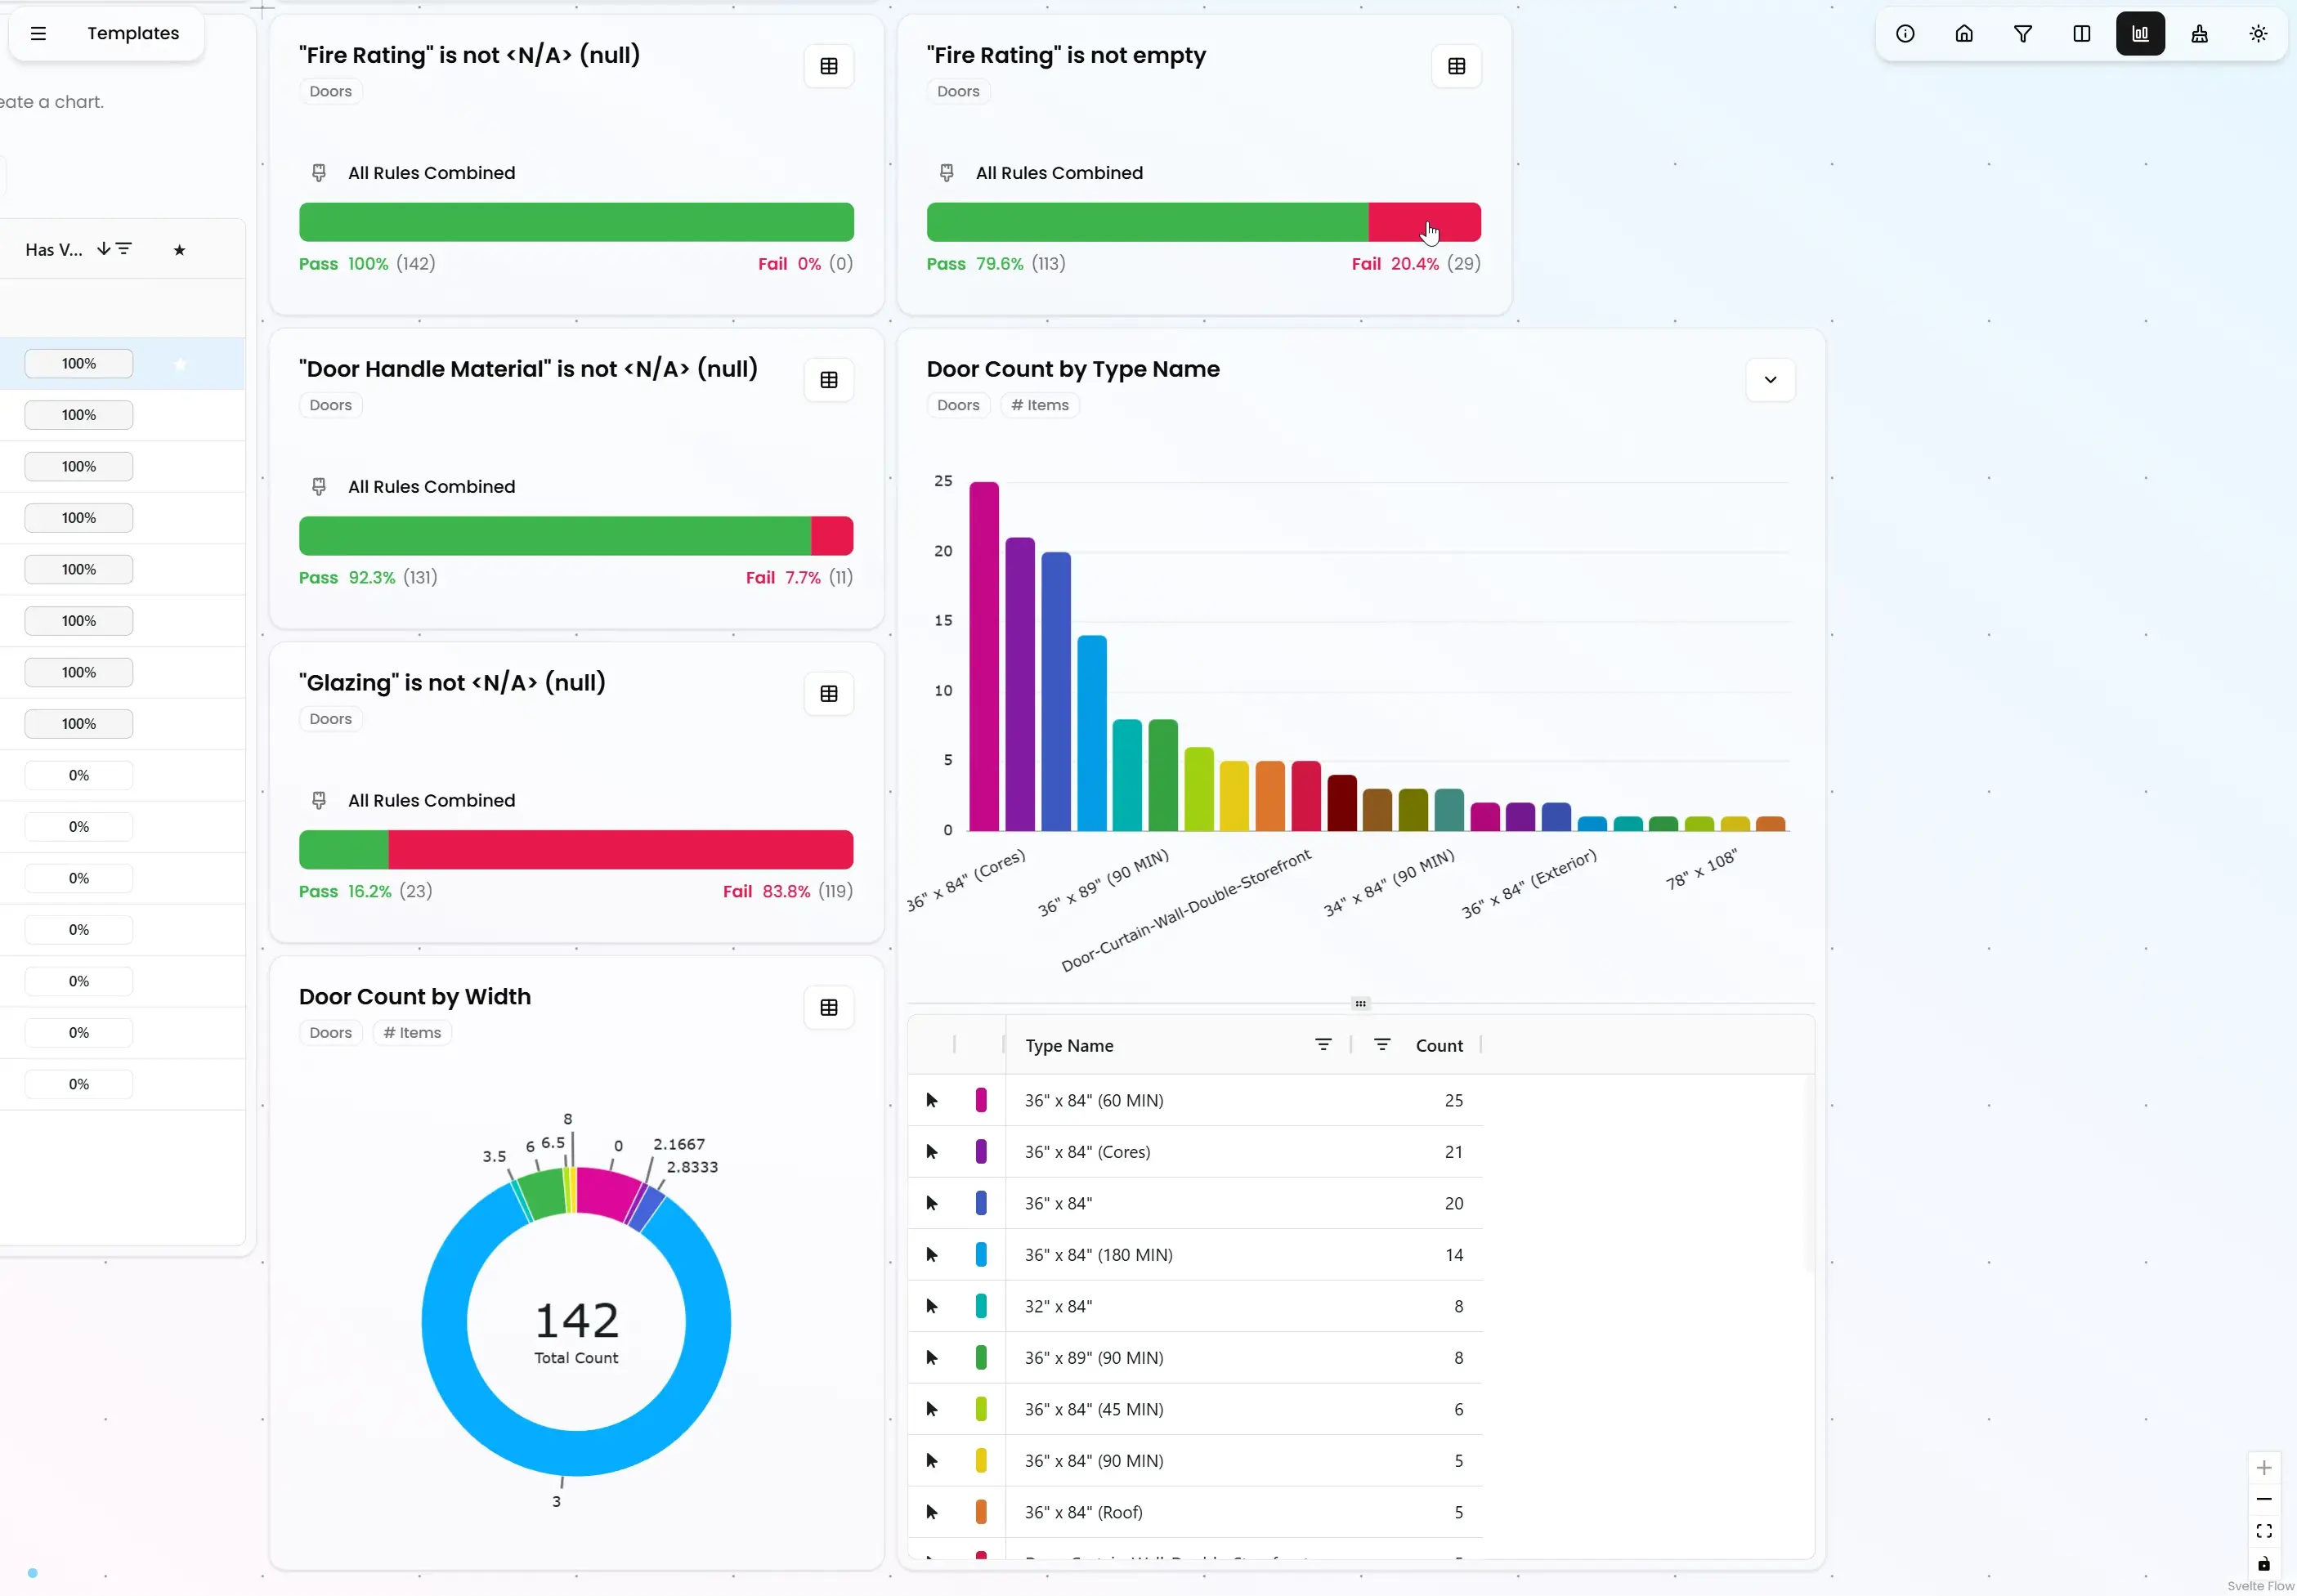Click purple swatch for 36" x 84" (Cores)
The height and width of the screenshot is (1596, 2297).
(981, 1152)
